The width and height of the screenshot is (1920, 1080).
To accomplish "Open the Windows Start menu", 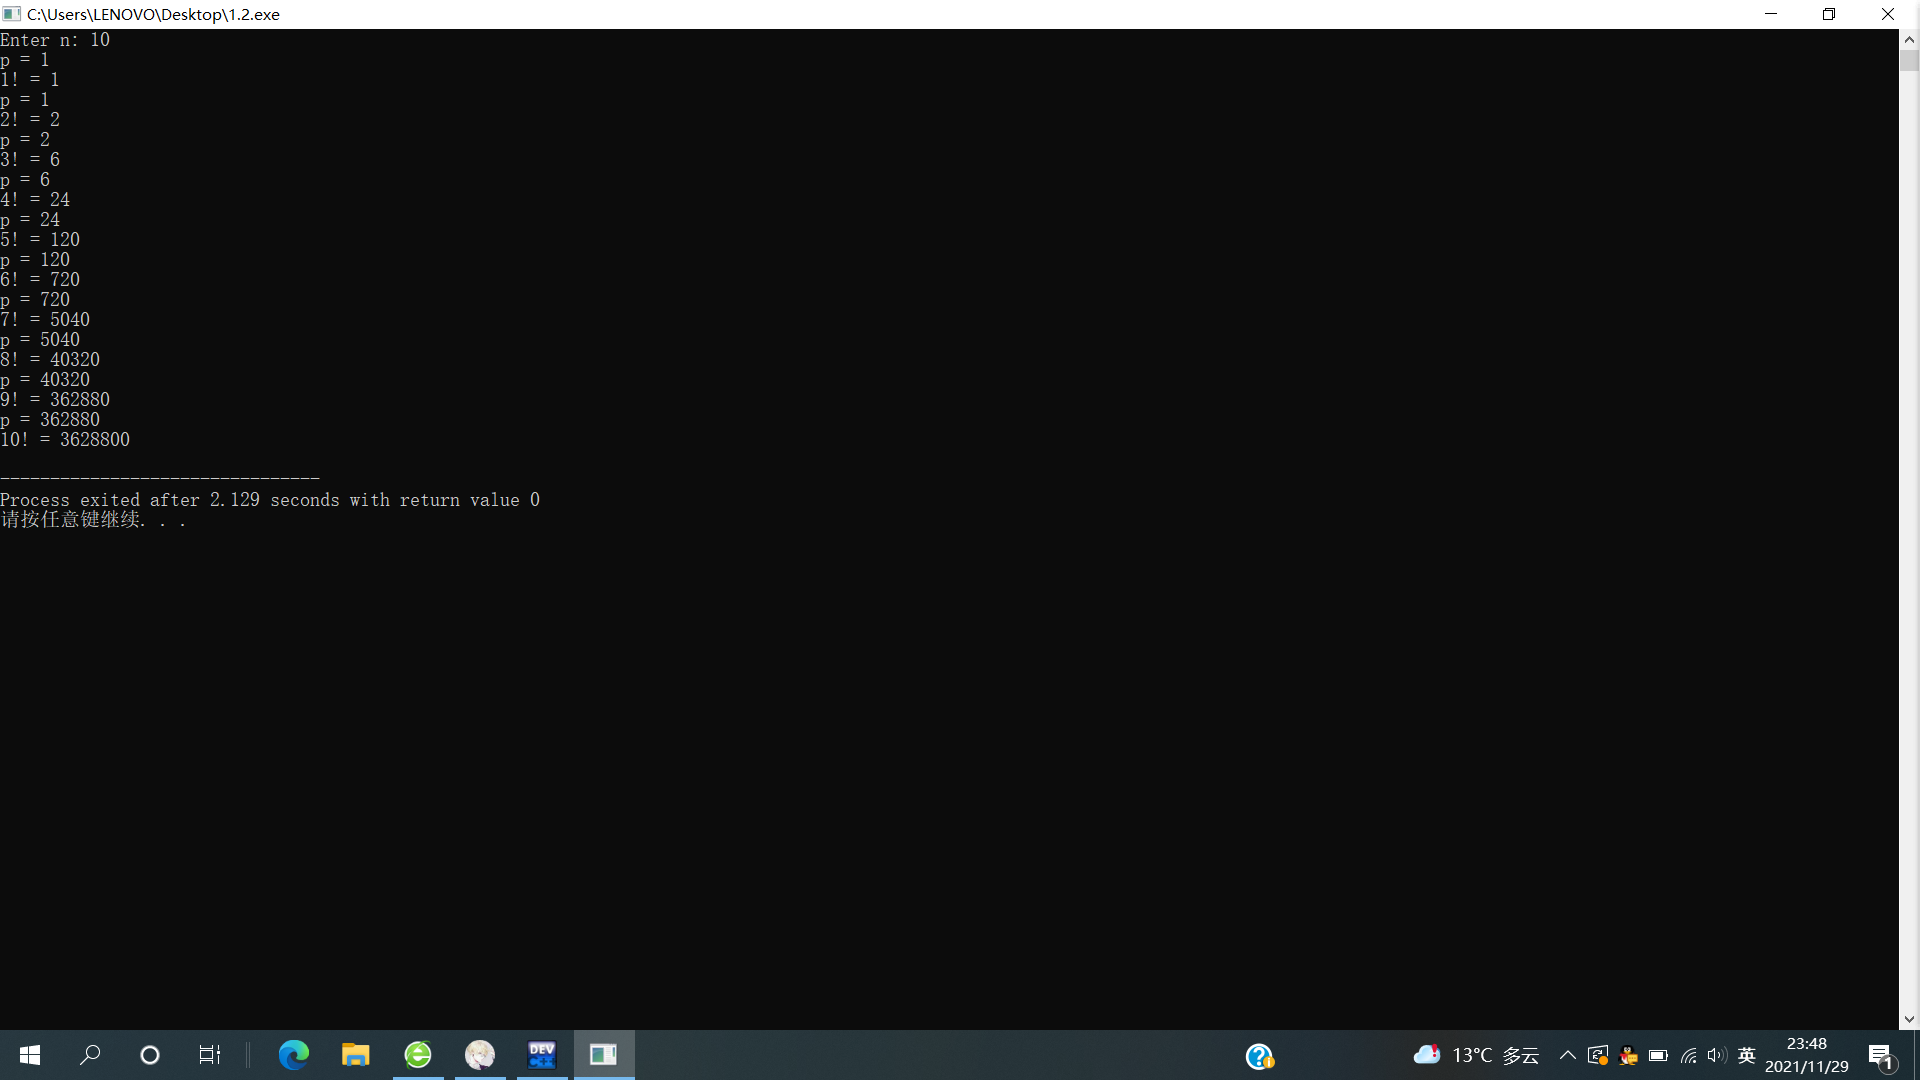I will click(x=30, y=1055).
